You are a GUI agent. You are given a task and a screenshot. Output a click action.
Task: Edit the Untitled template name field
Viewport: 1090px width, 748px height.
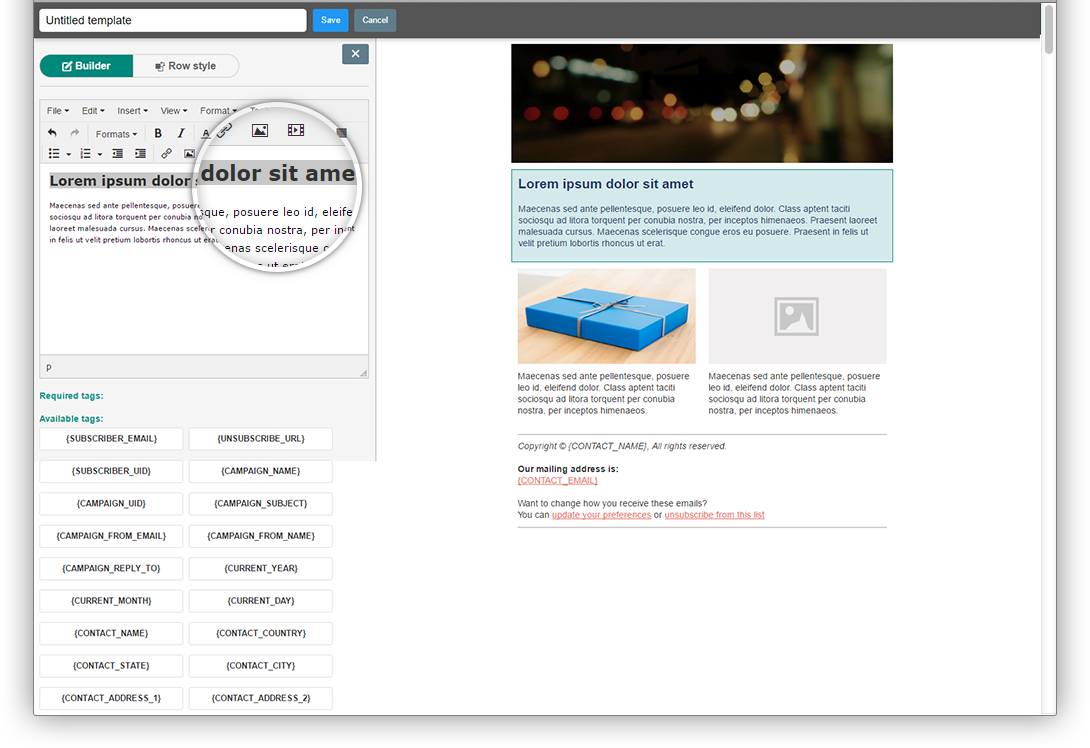pos(172,20)
